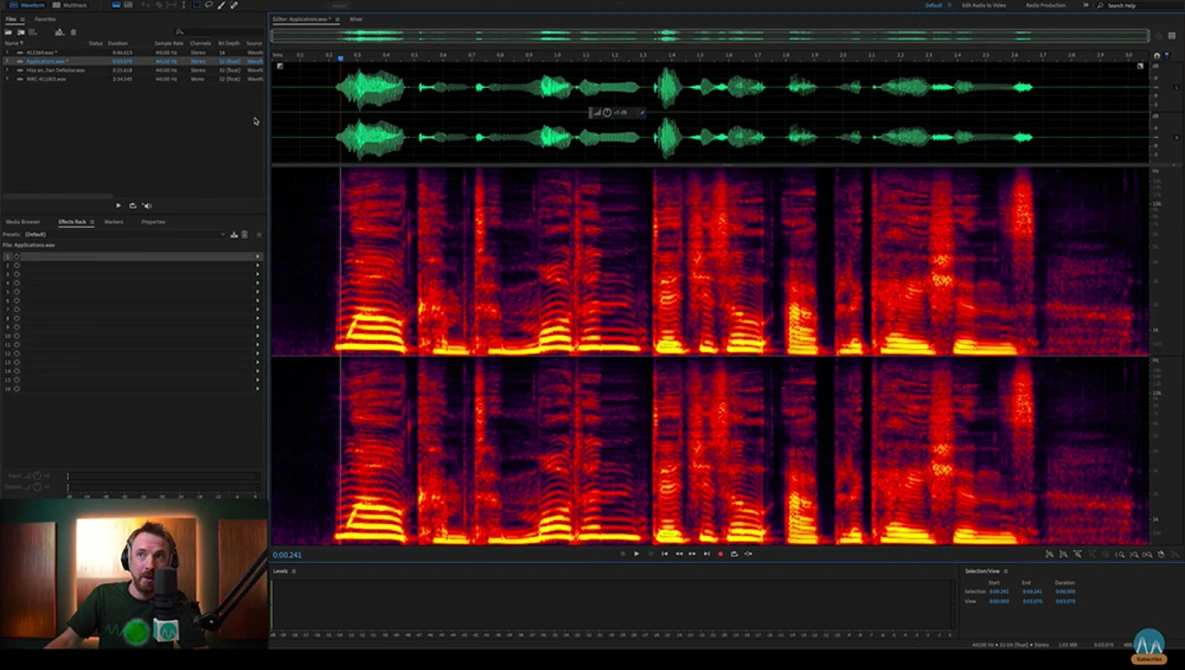Expand the Applications.wav file entry
This screenshot has height=670, width=1185.
tap(8, 61)
